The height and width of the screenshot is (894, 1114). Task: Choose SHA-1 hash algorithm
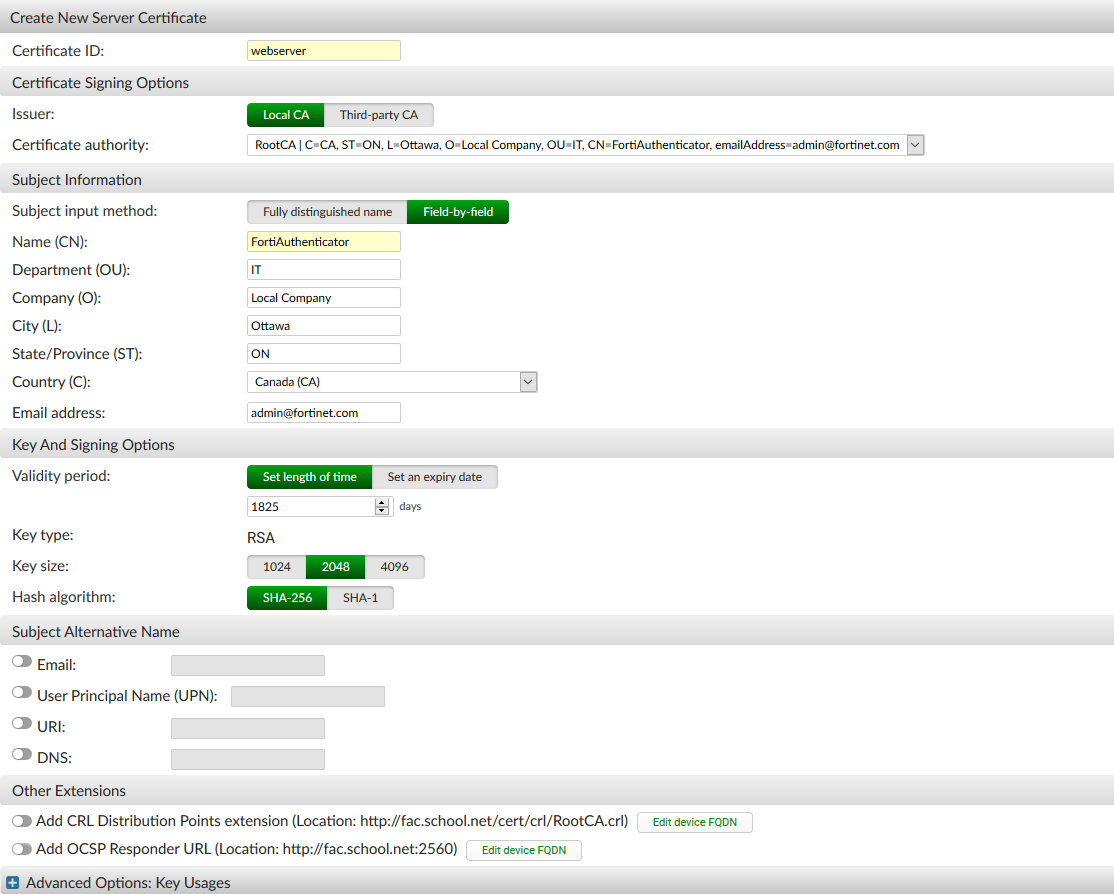[x=360, y=598]
